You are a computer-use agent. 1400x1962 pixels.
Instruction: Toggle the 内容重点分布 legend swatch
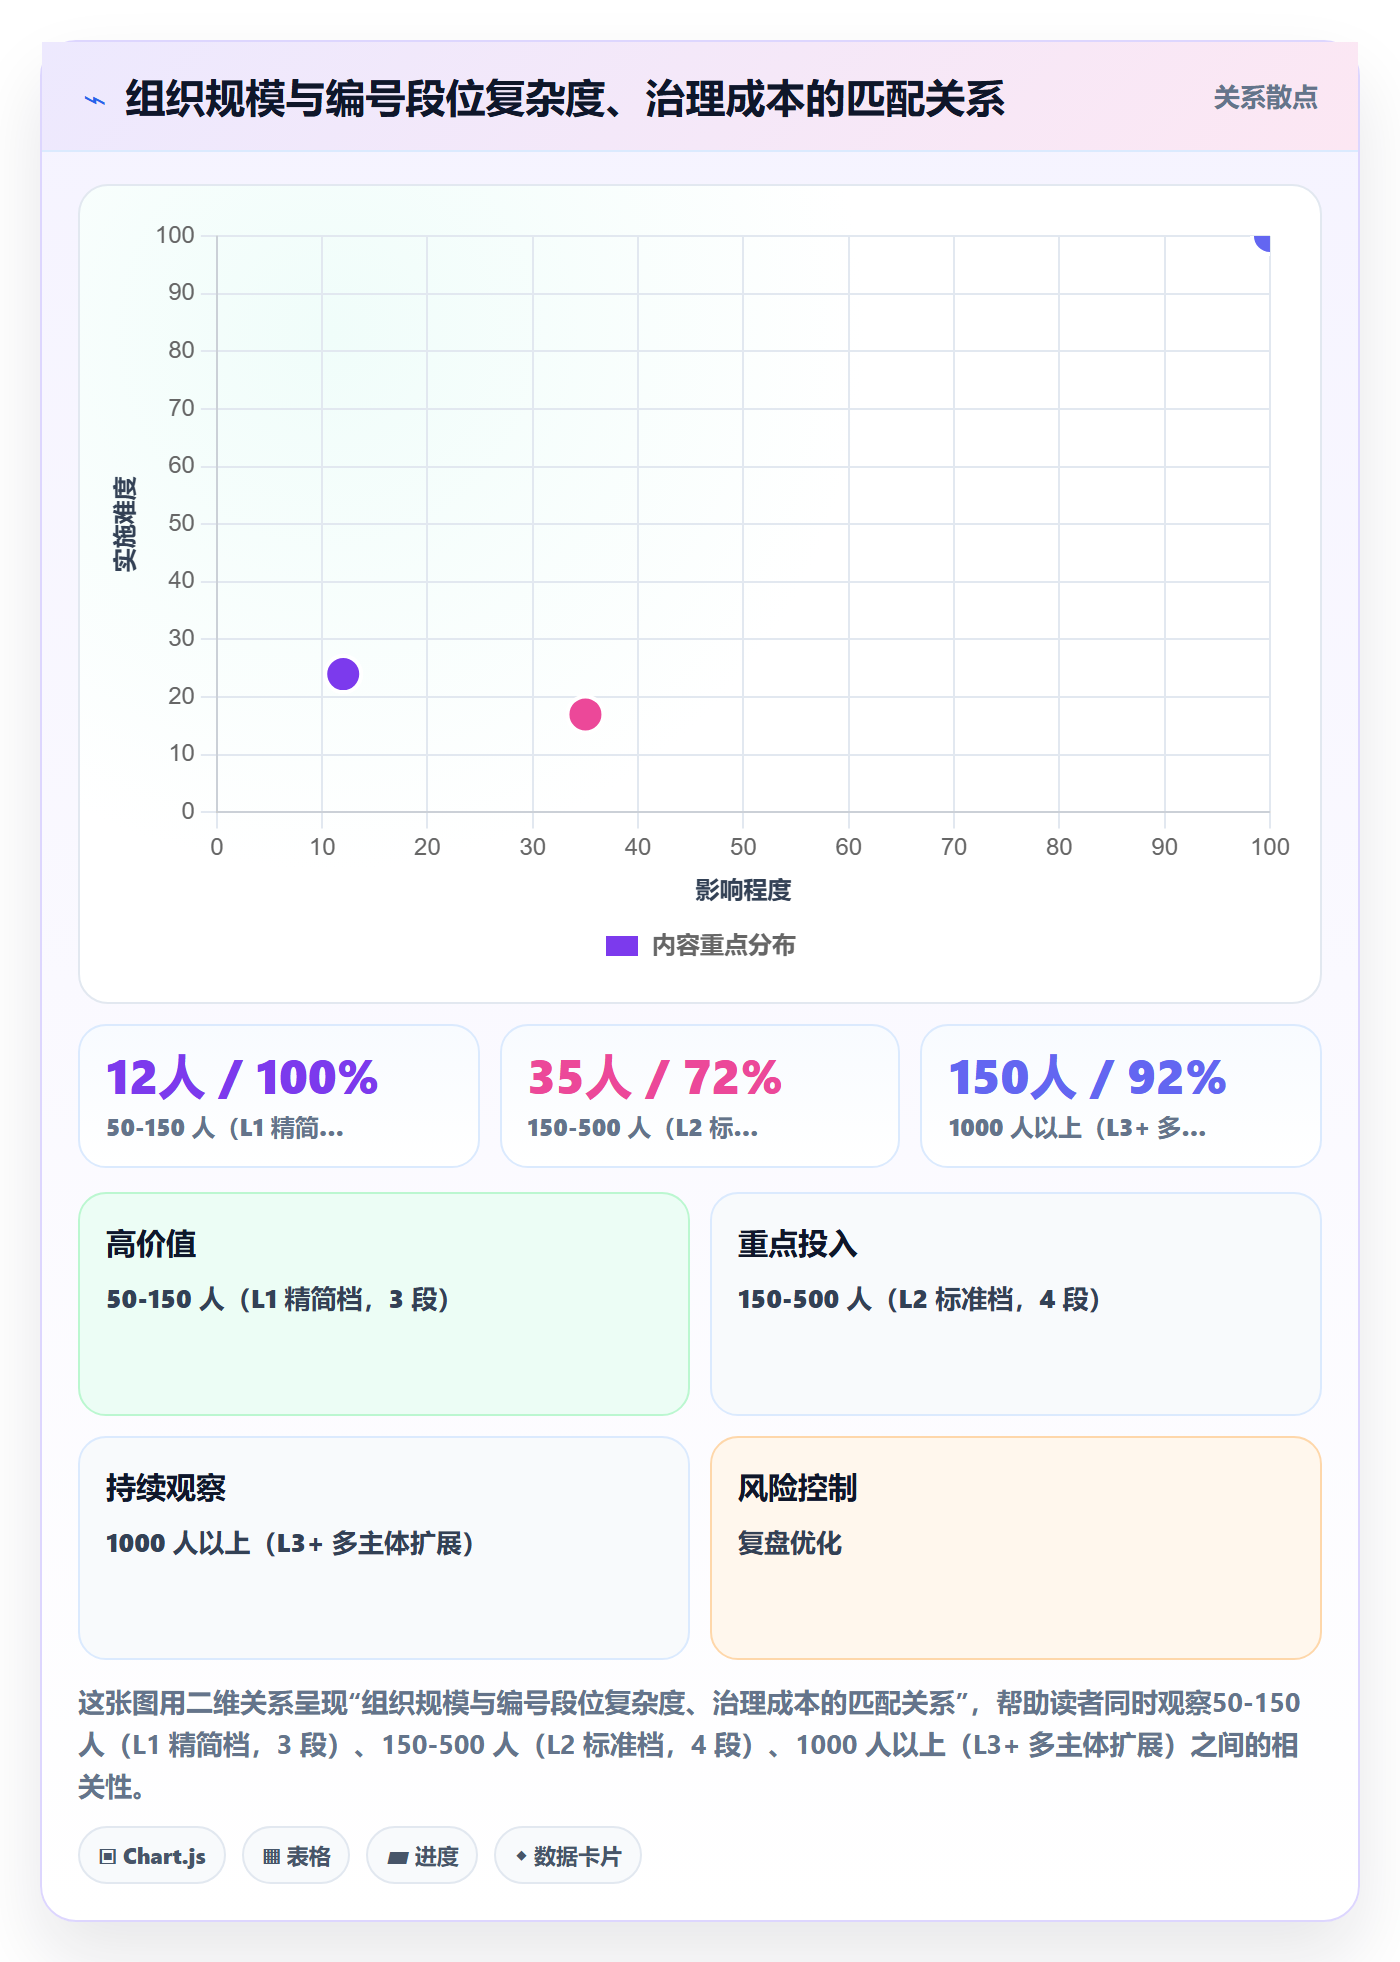[x=621, y=946]
